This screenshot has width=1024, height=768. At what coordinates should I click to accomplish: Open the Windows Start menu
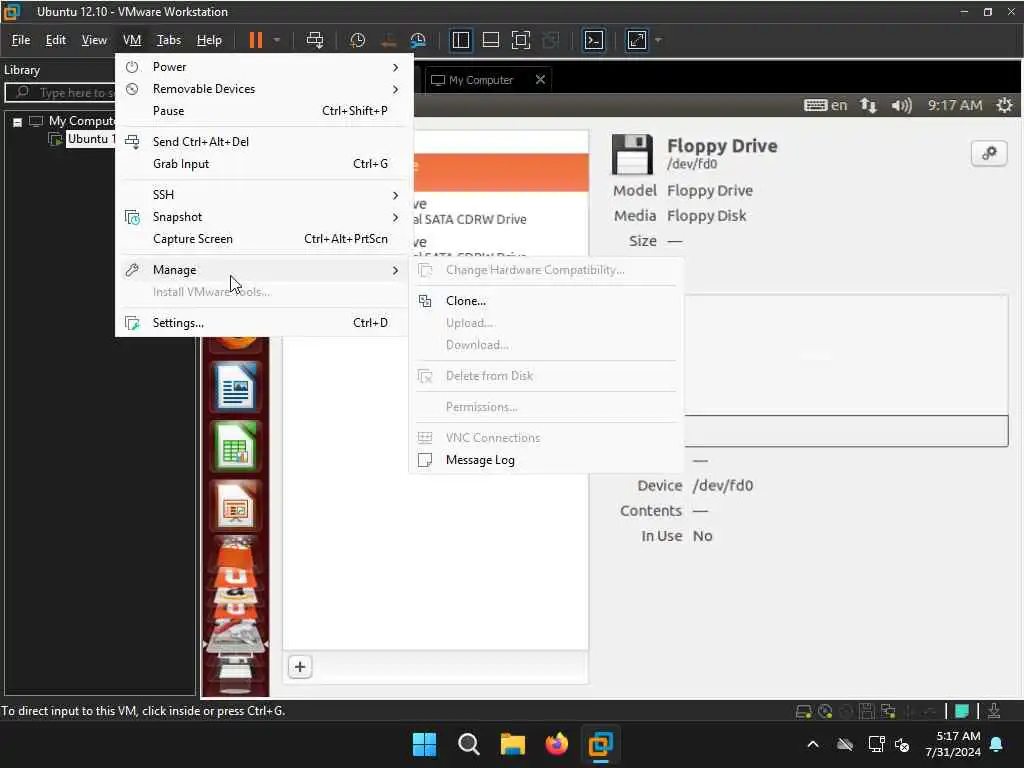point(424,744)
